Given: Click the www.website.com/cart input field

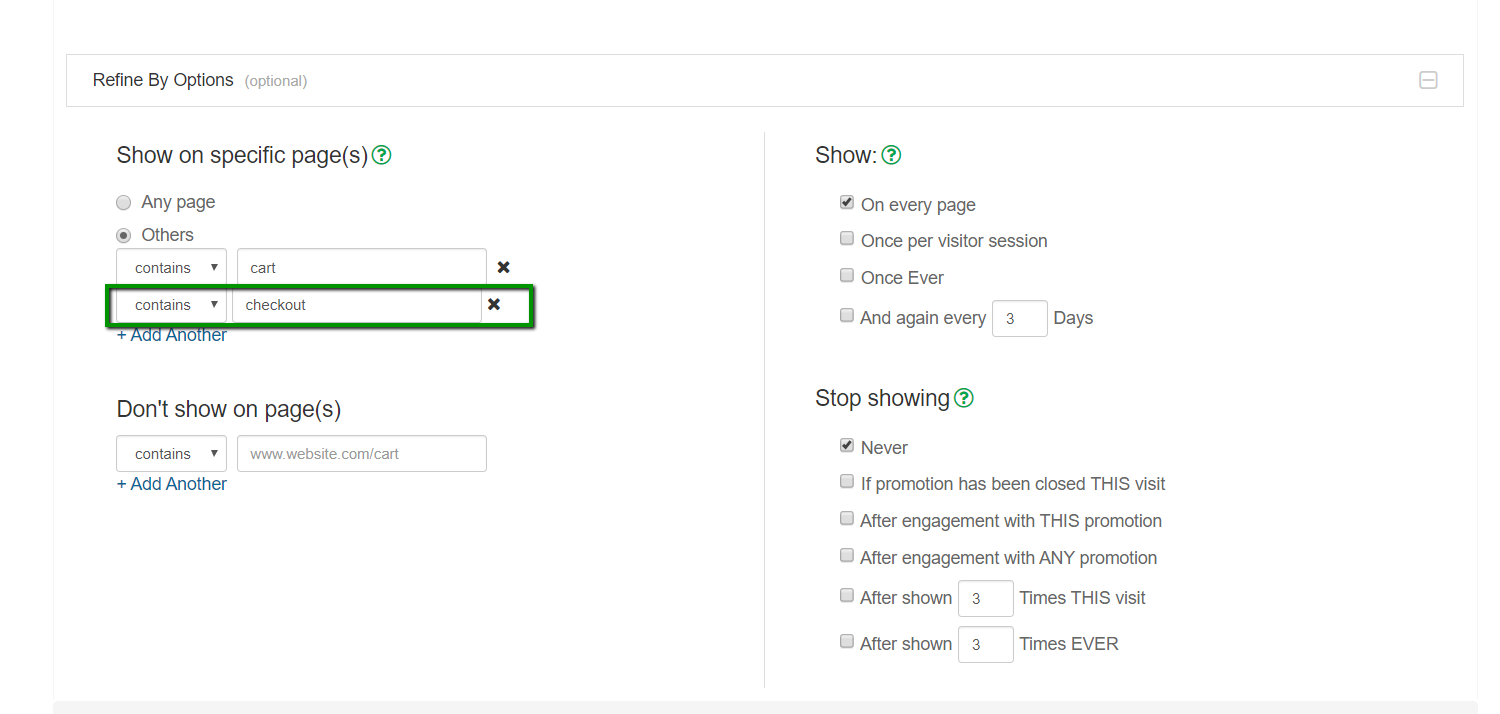Looking at the screenshot, I should pos(361,454).
